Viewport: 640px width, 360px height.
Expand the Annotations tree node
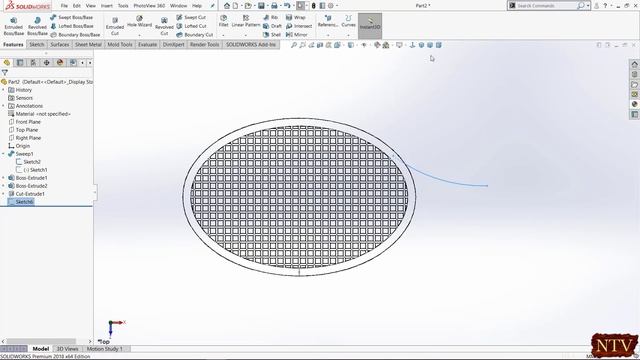[x=3, y=106]
